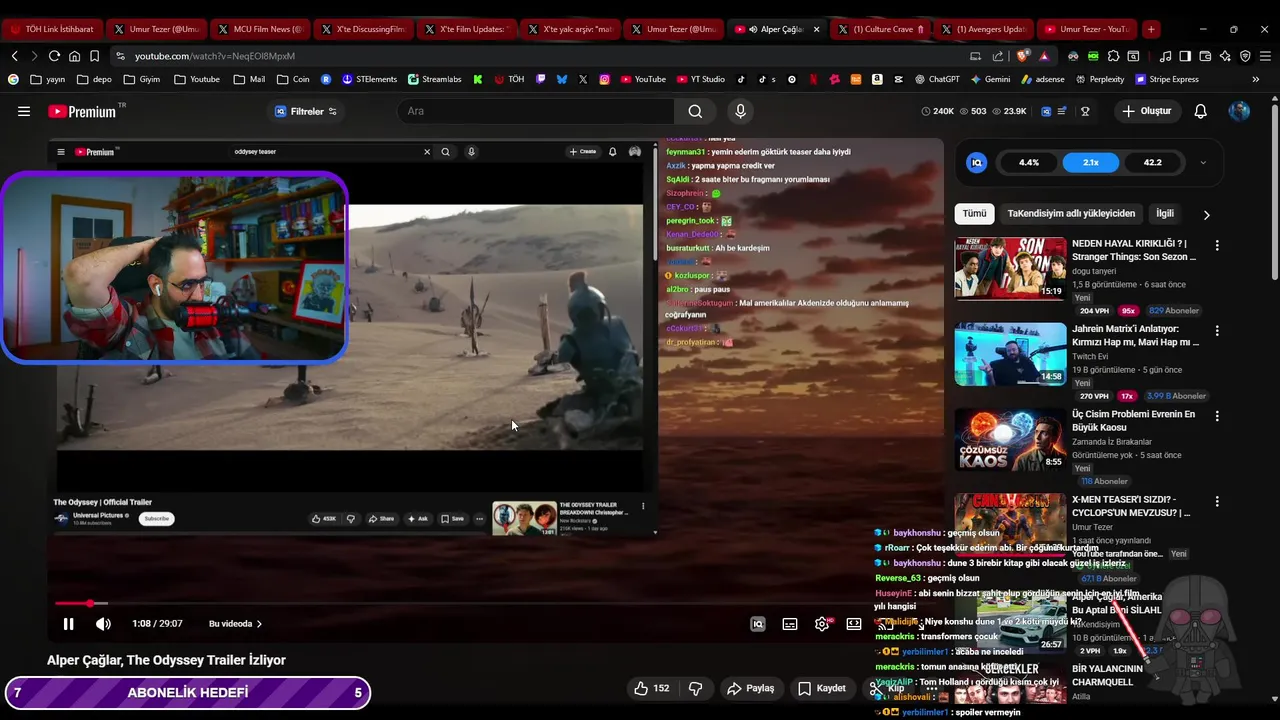Image resolution: width=1280 pixels, height=720 pixels.
Task: Open the account avatar menu
Action: pos(1239,111)
